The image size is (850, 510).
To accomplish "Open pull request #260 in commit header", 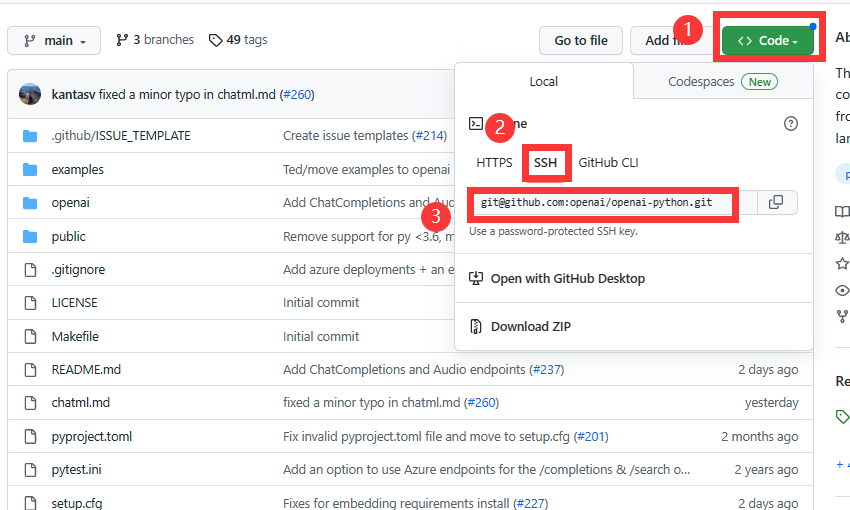I will tap(297, 95).
